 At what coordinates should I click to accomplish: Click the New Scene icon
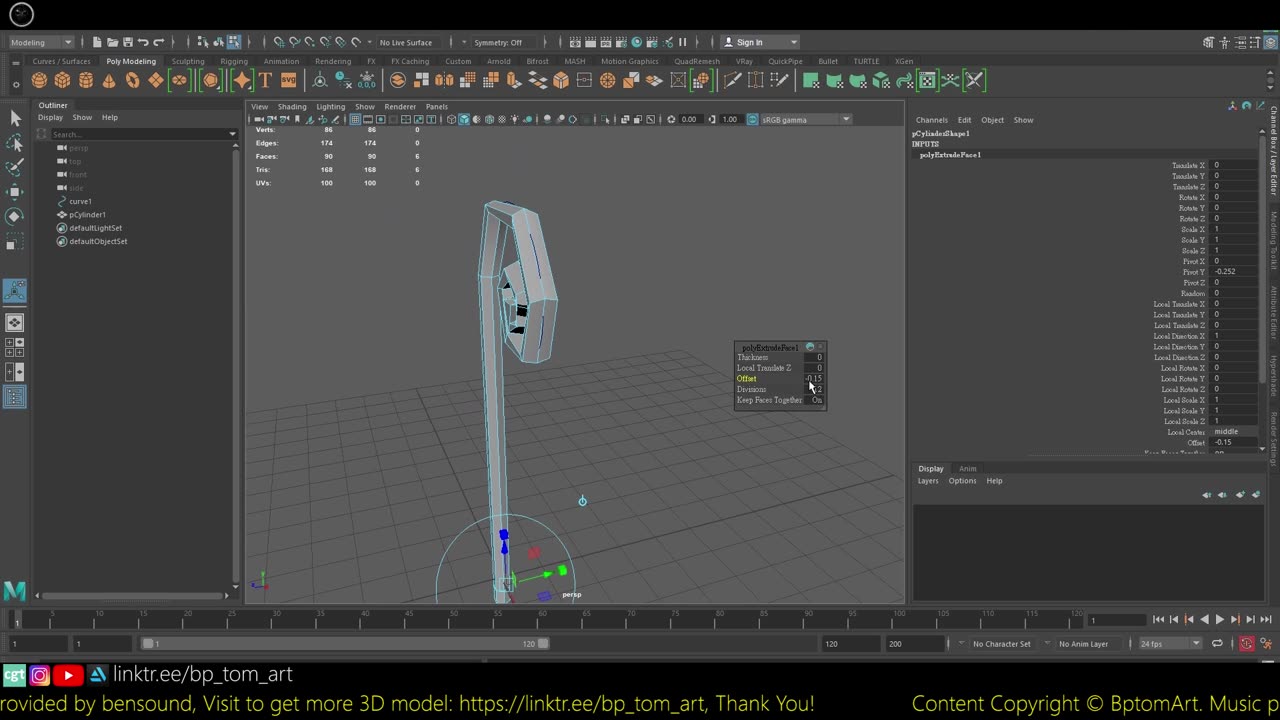click(97, 42)
